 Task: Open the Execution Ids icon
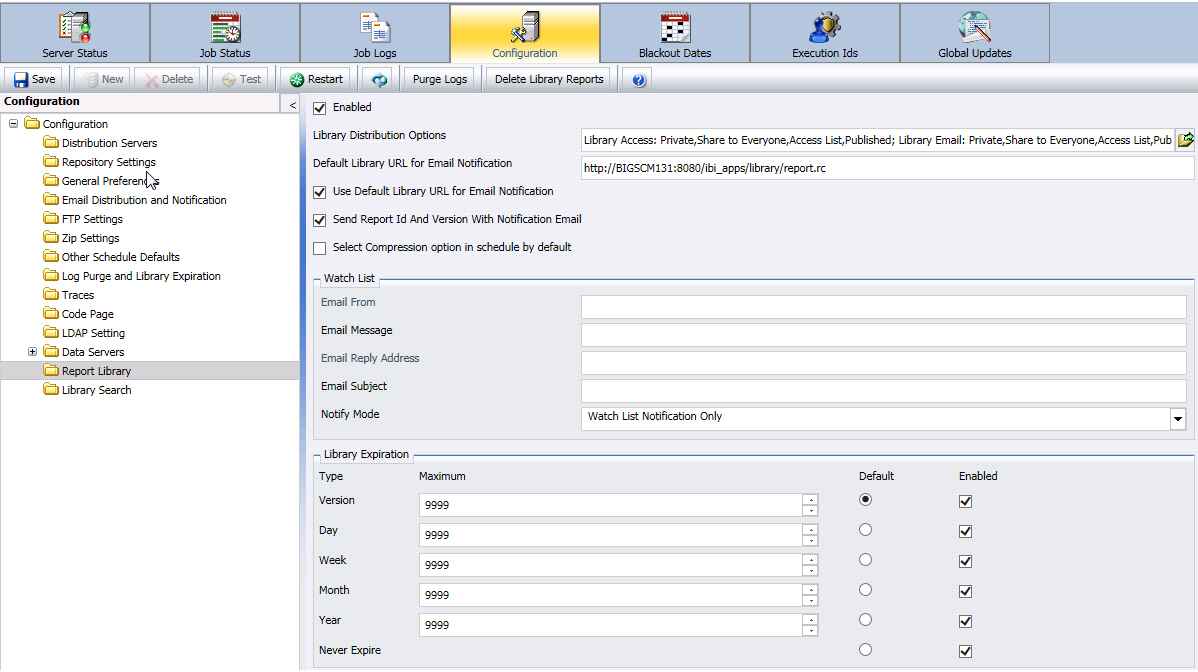824,27
